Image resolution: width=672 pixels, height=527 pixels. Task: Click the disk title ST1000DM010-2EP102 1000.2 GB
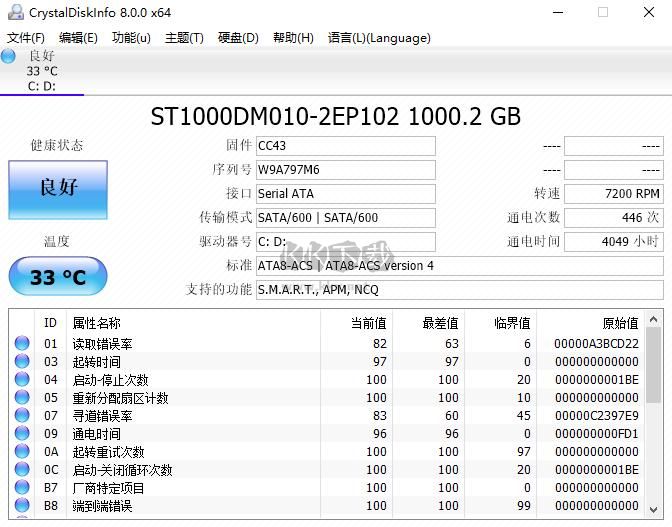click(x=336, y=117)
